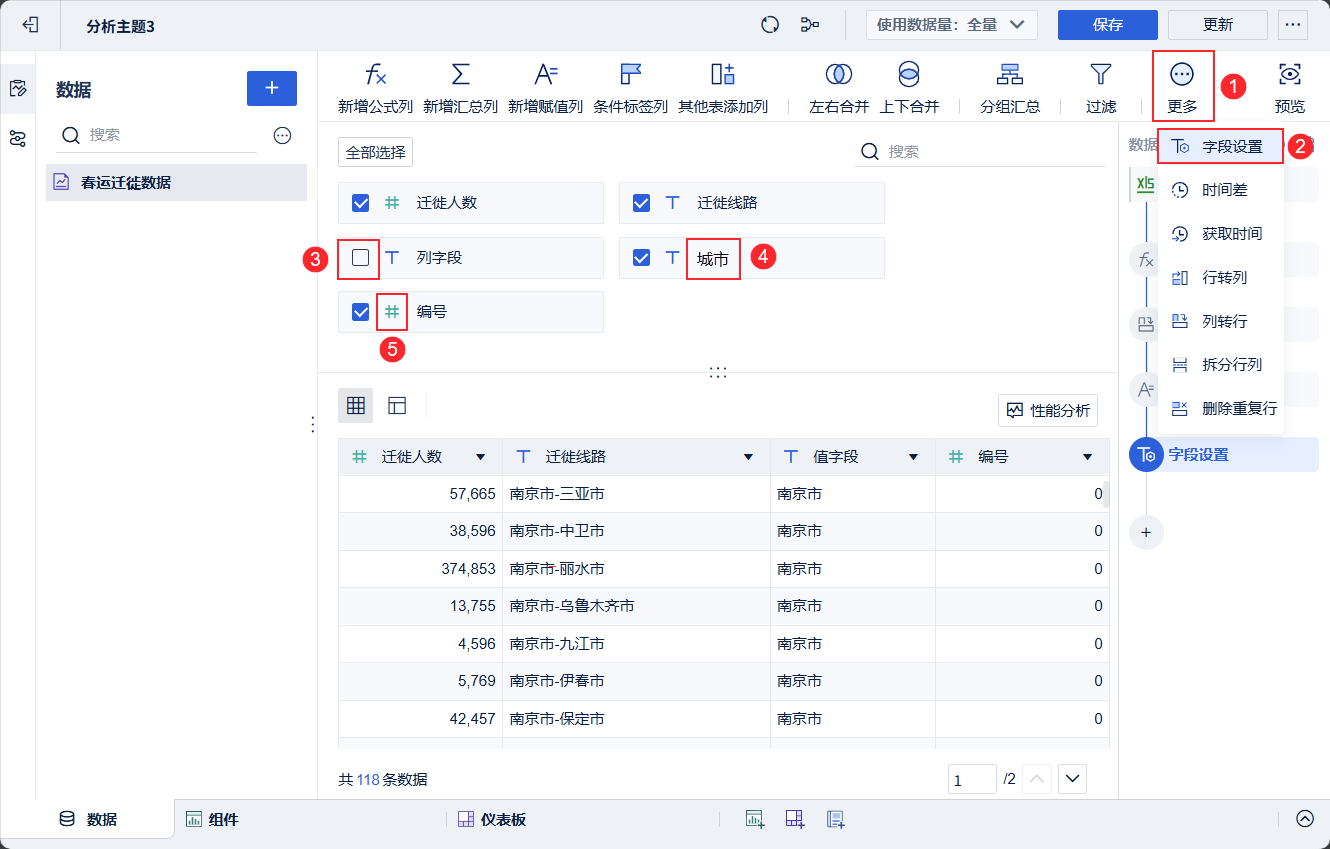Viewport: 1330px width, 849px height.
Task: Select the formula step icon in the step flow
Action: pos(1146,260)
